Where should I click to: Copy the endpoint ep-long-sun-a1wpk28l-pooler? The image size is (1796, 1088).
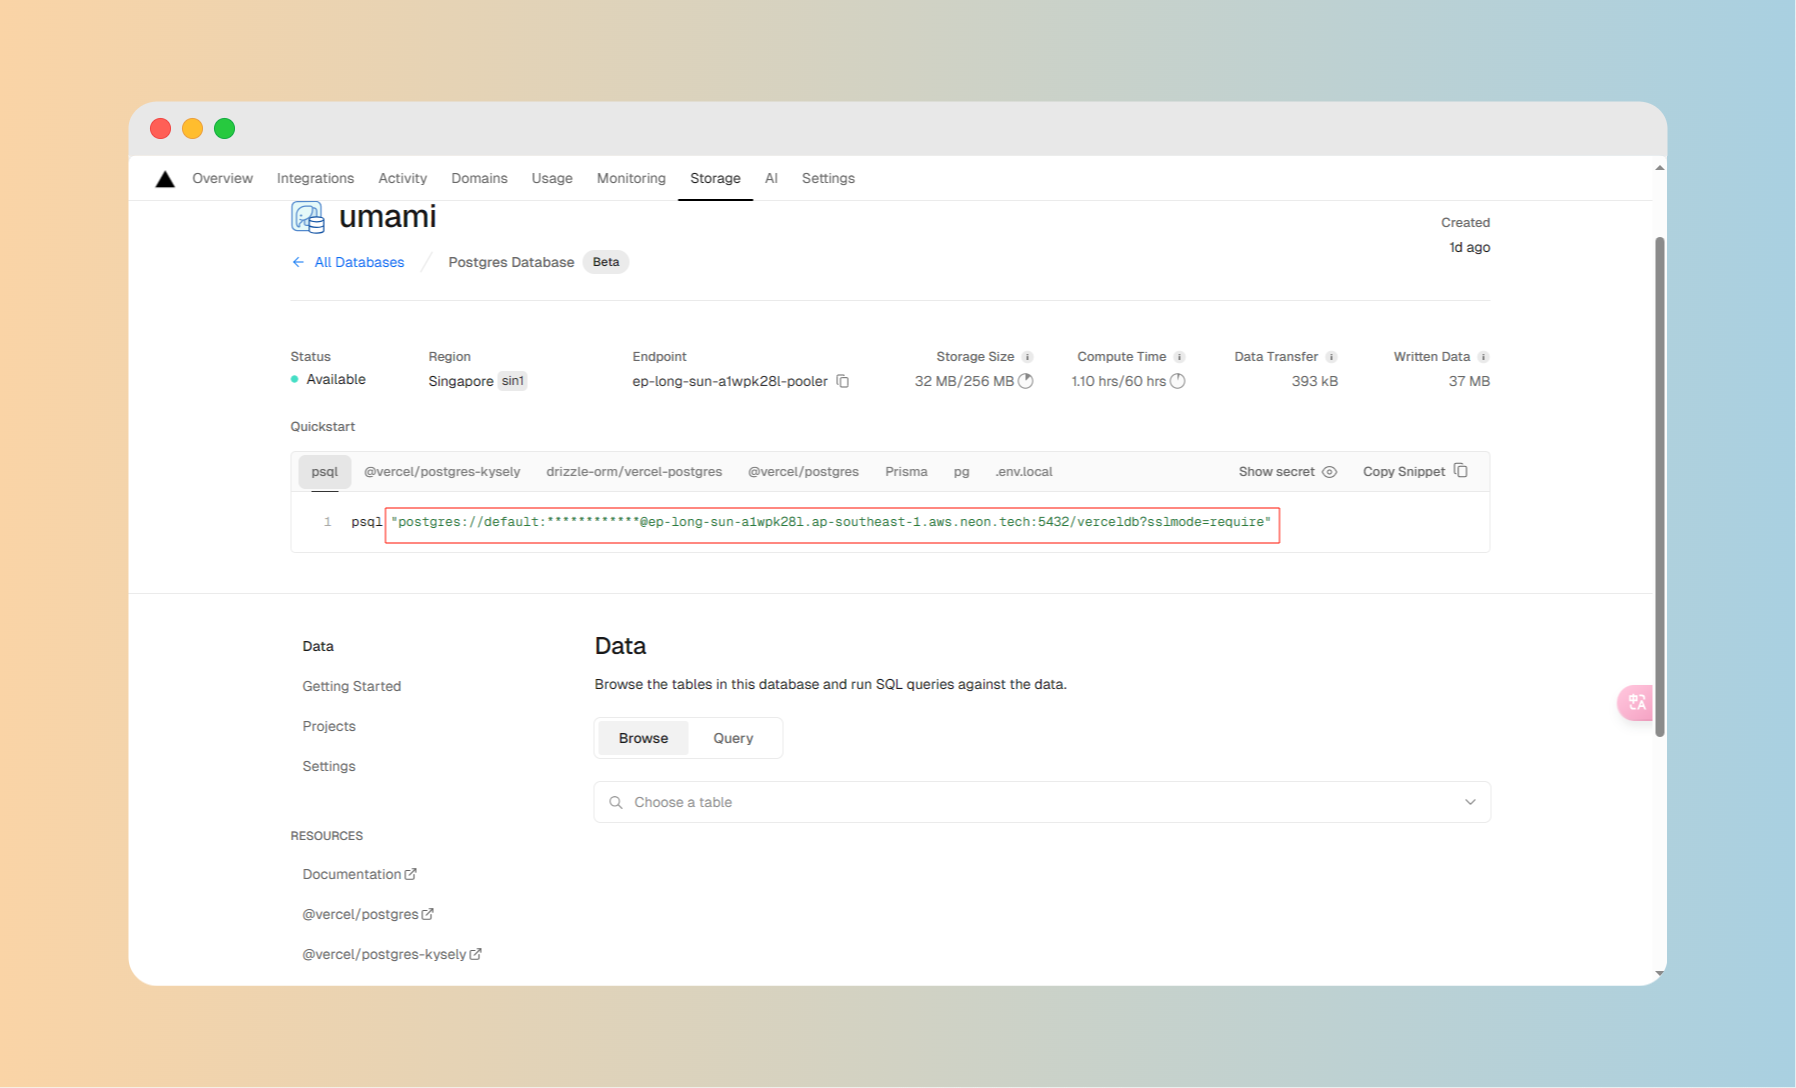point(843,381)
